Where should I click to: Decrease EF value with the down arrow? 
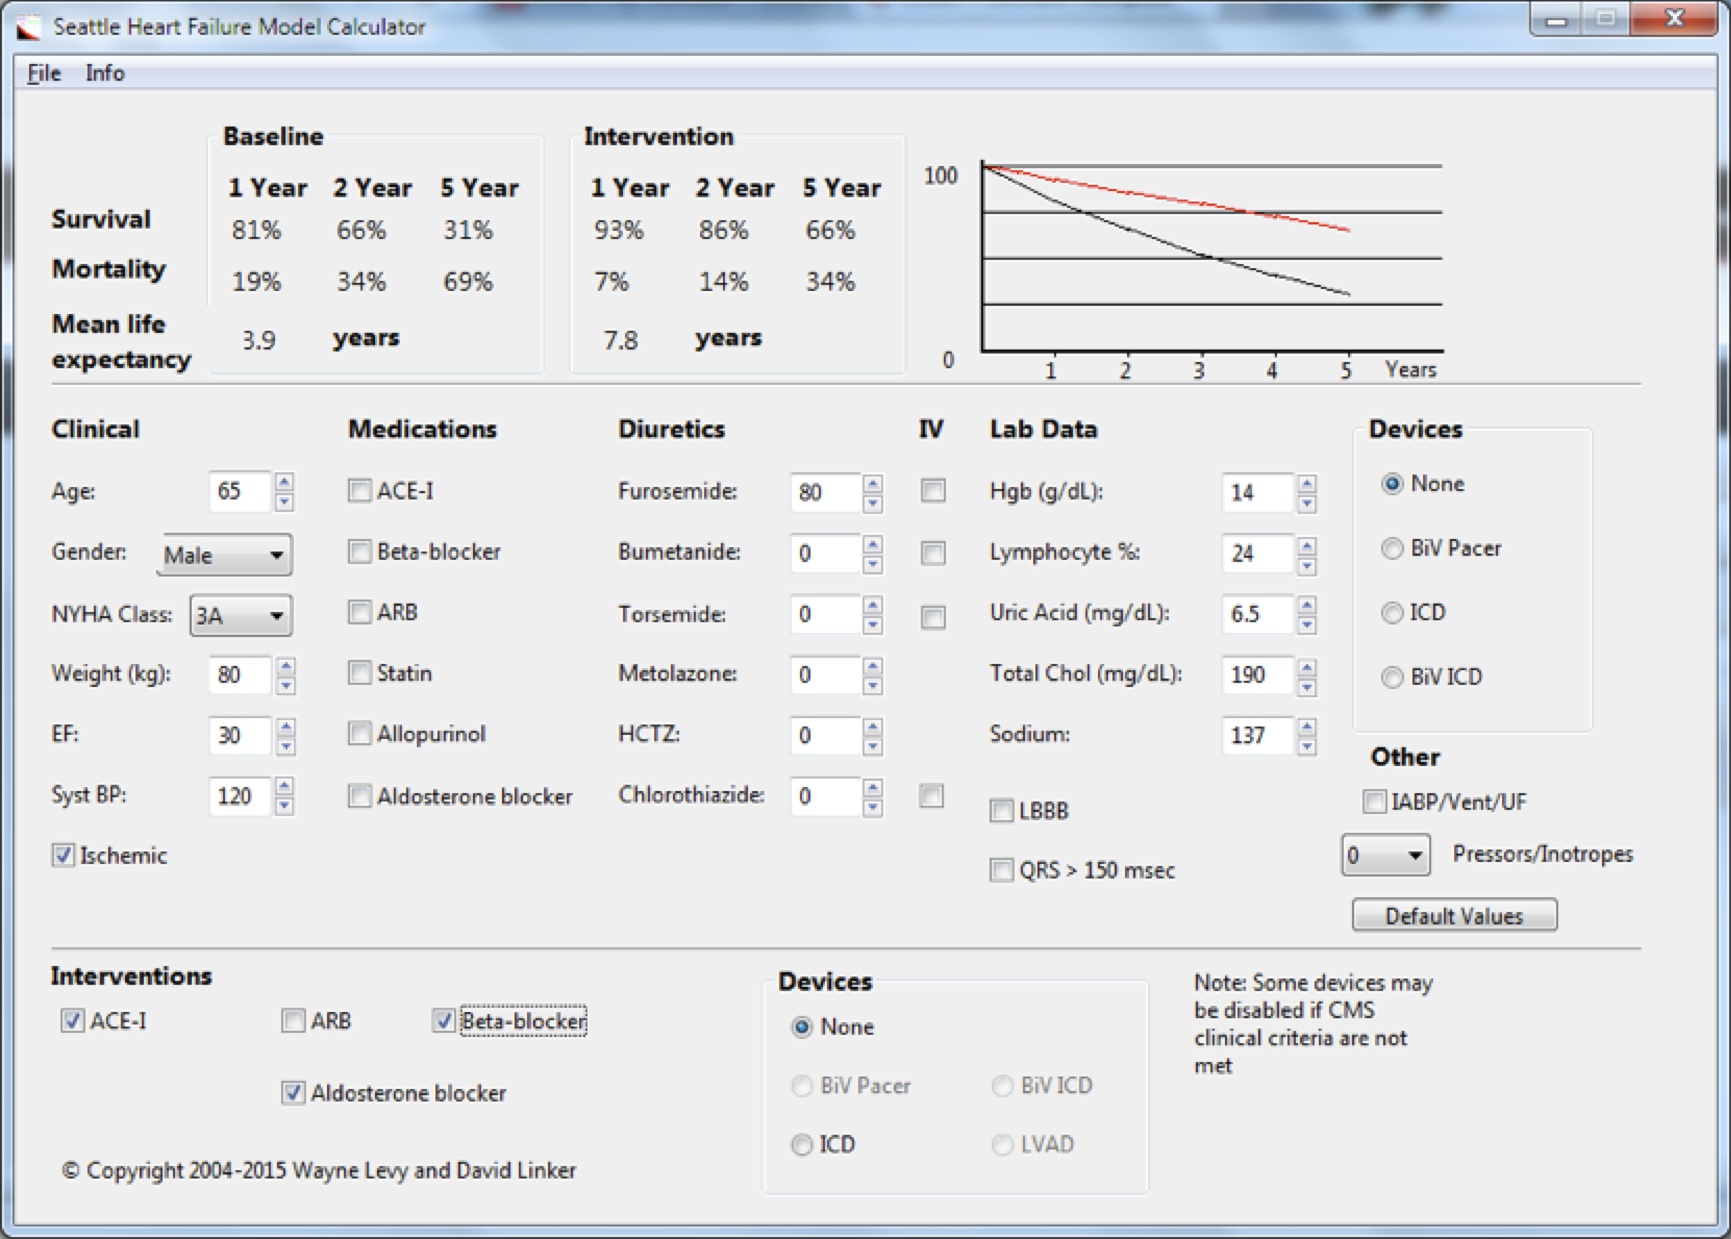point(286,746)
